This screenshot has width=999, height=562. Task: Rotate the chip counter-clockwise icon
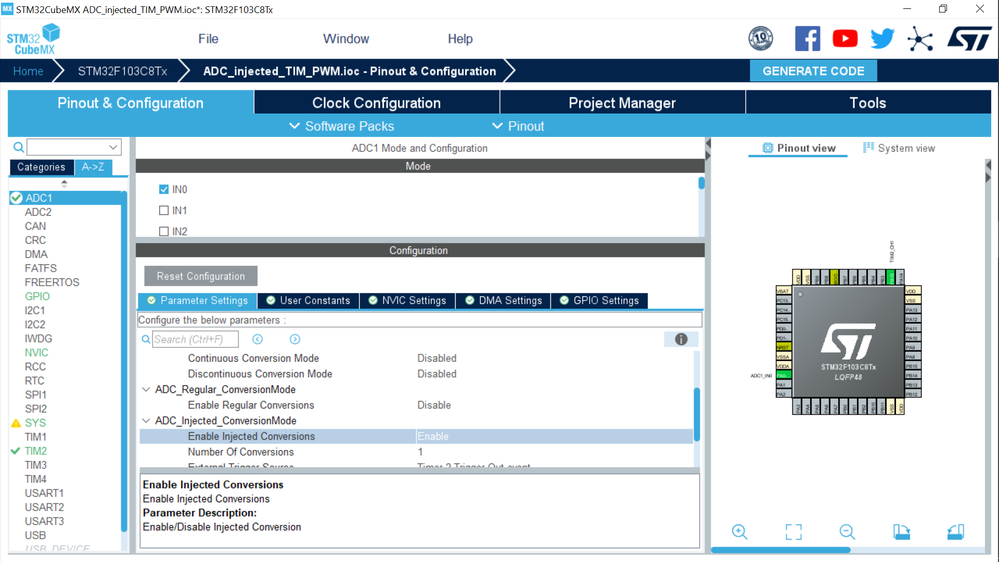pyautogui.click(x=956, y=531)
